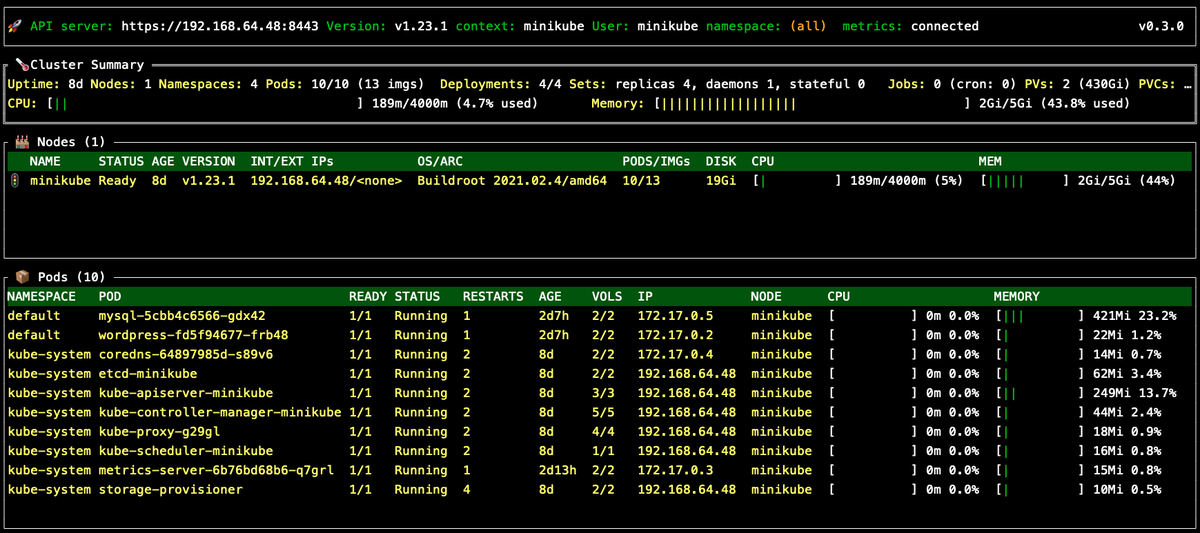Click the minikube node CPU usage bar
Viewport: 1200px width, 533px height.
pos(797,181)
